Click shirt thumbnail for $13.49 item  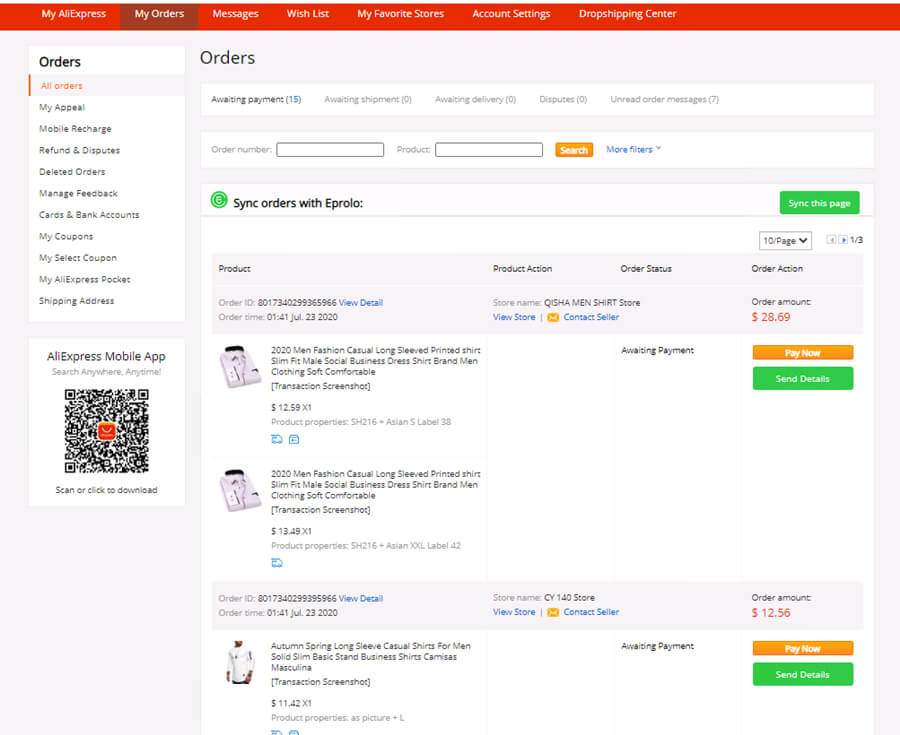[240, 491]
